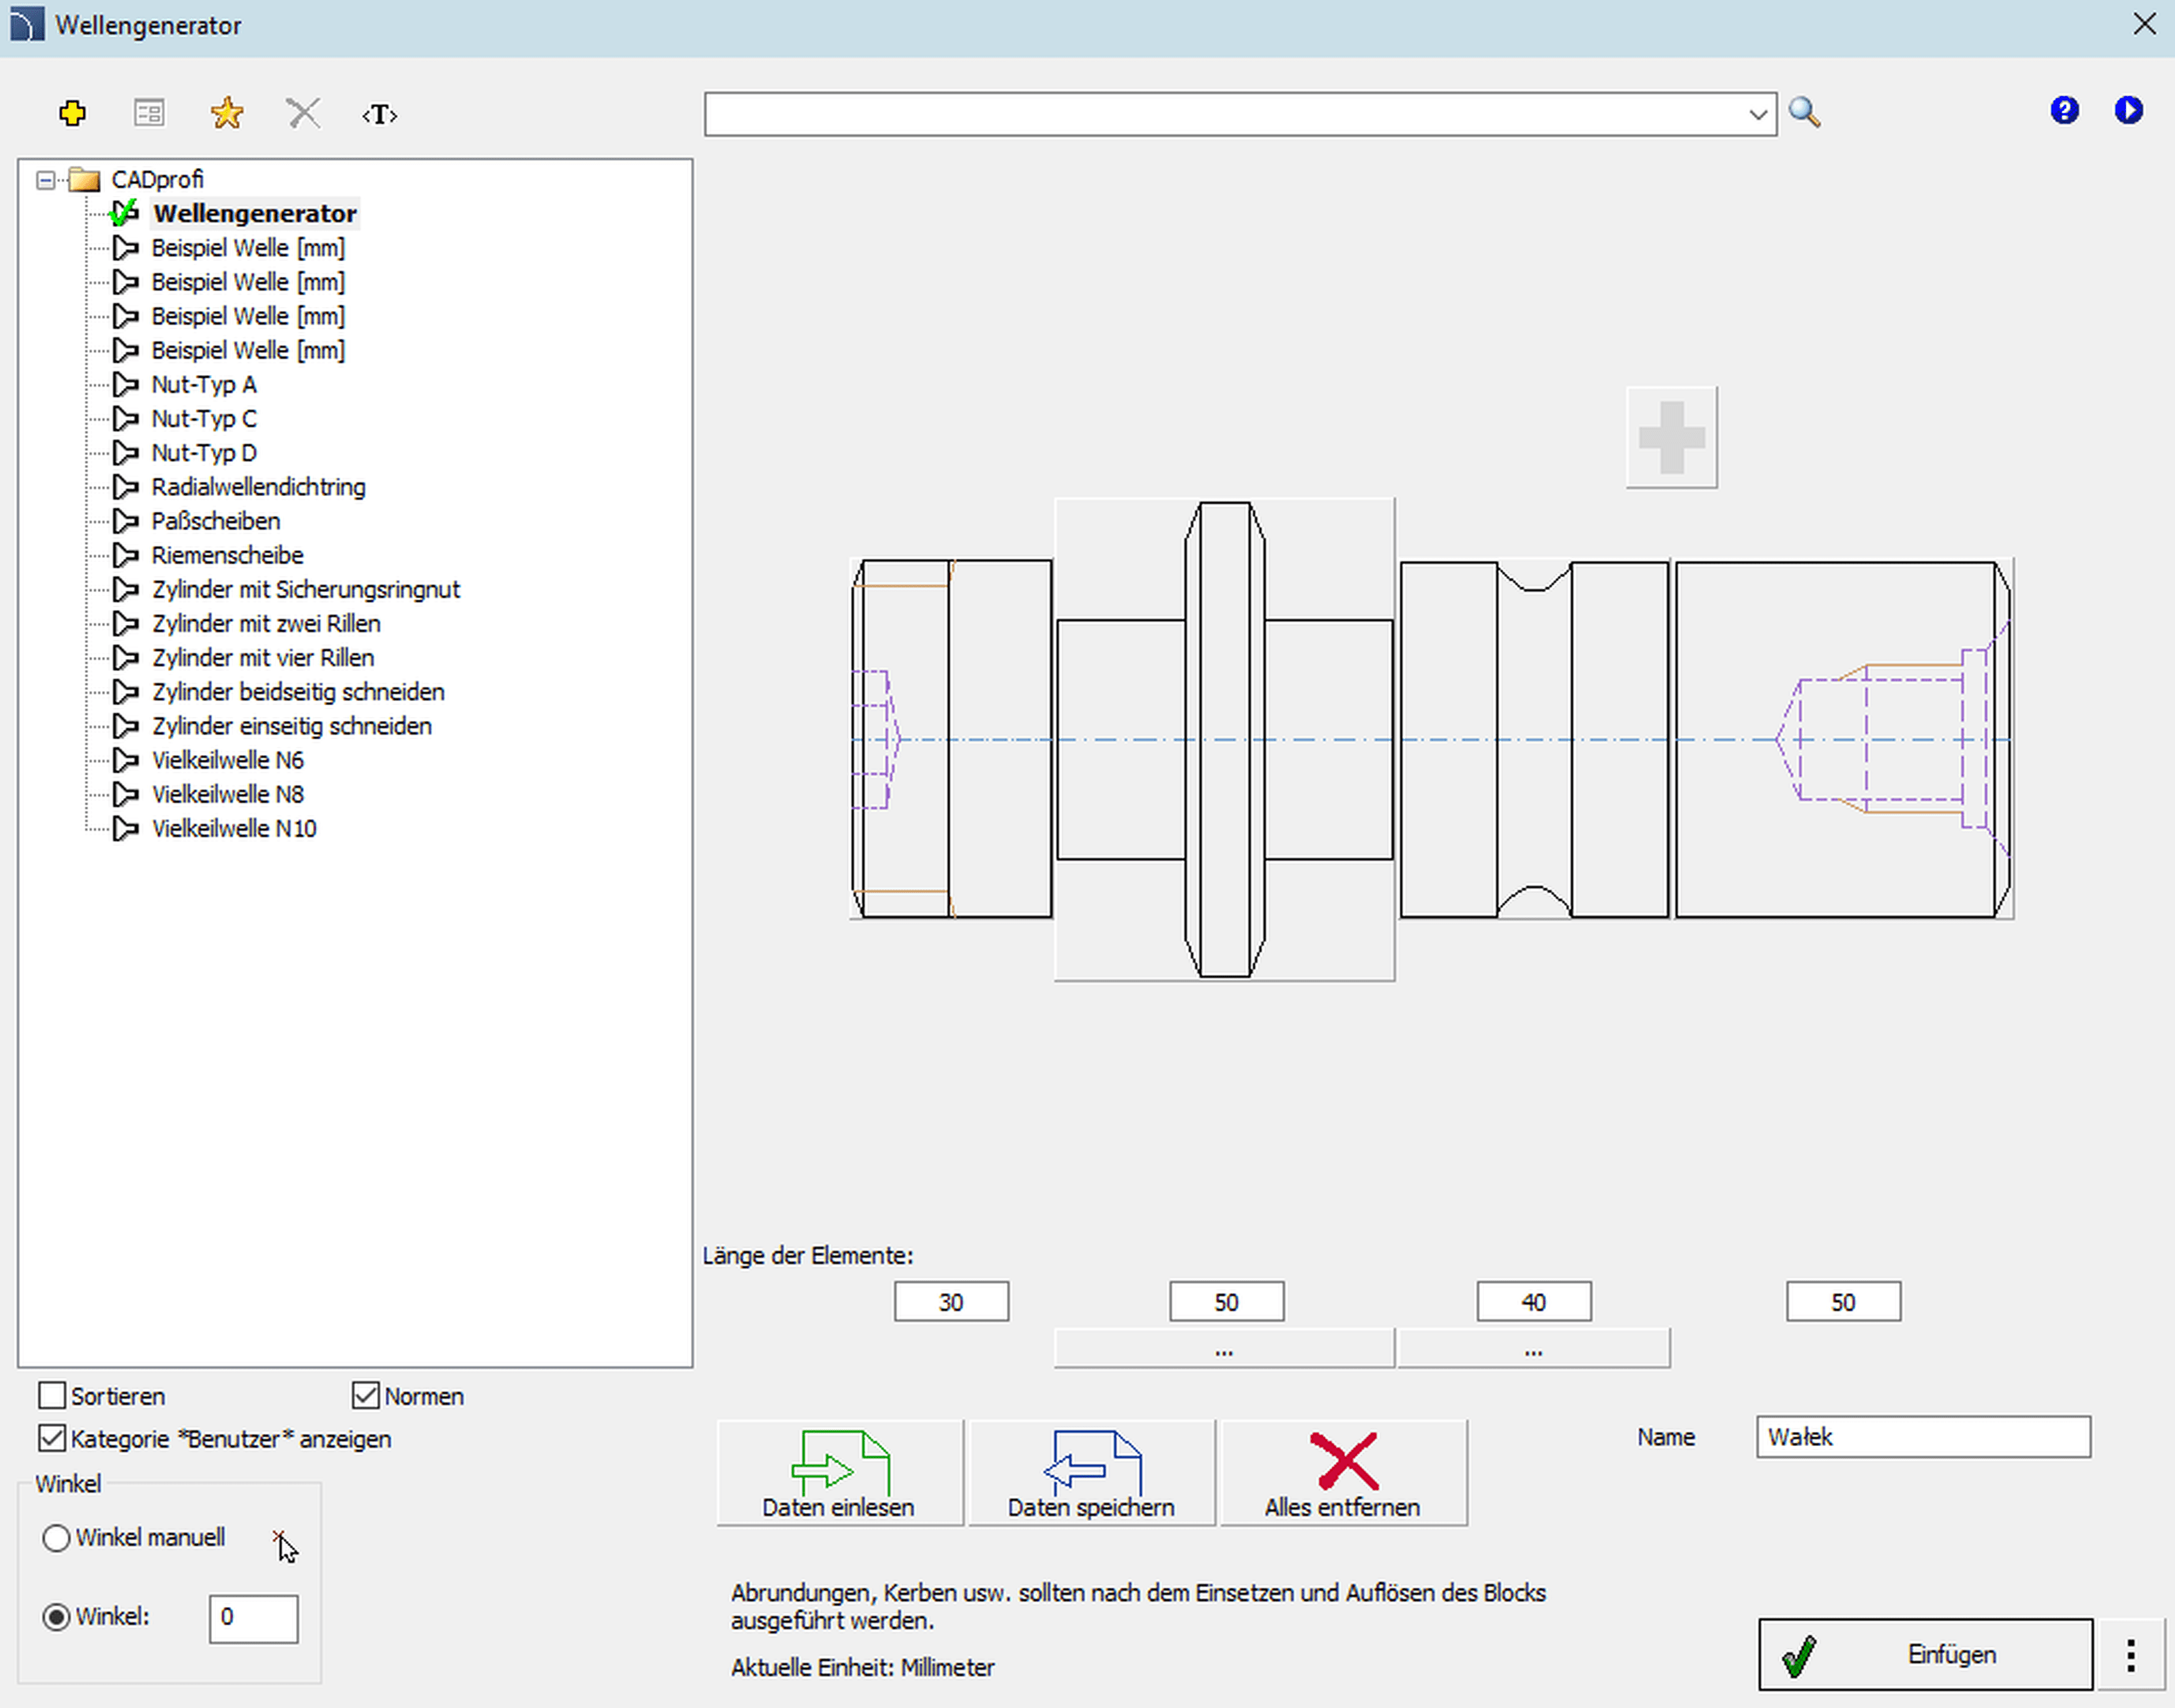This screenshot has width=2175, height=1708.
Task: Select the Winkel: radio button
Action: 56,1617
